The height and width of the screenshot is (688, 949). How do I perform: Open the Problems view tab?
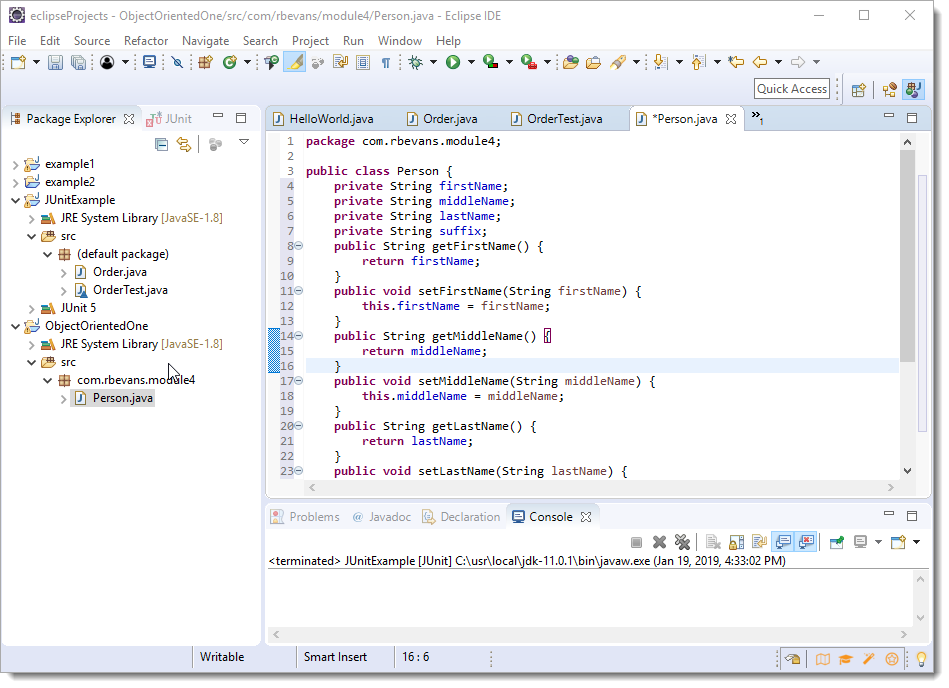coord(306,517)
